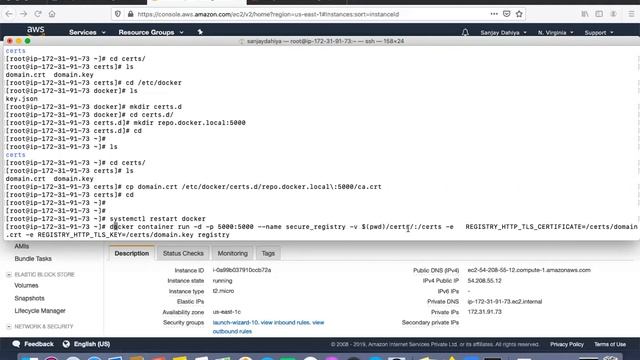The image size is (640, 360).
Task: Open the AWS pin shortcuts icon
Action: (200, 32)
